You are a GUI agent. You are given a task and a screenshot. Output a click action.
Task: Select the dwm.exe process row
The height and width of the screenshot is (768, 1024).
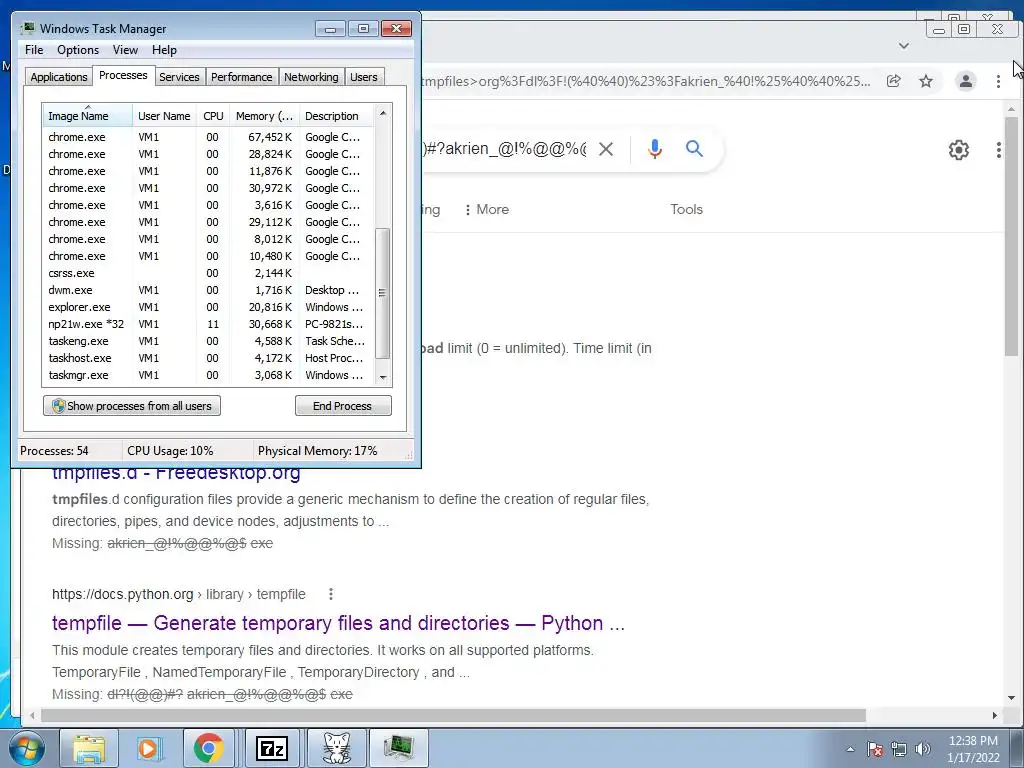point(208,290)
